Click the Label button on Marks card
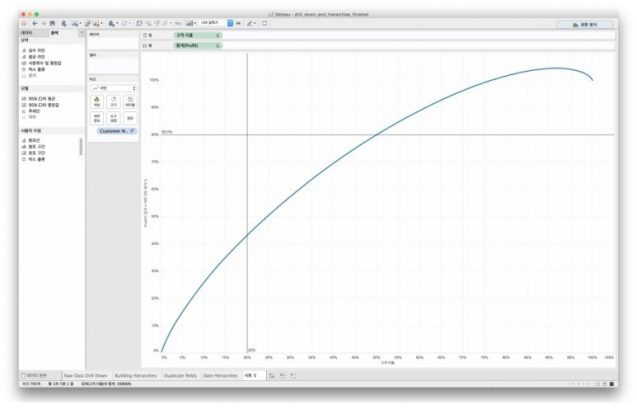The width and height of the screenshot is (637, 414). [x=130, y=101]
